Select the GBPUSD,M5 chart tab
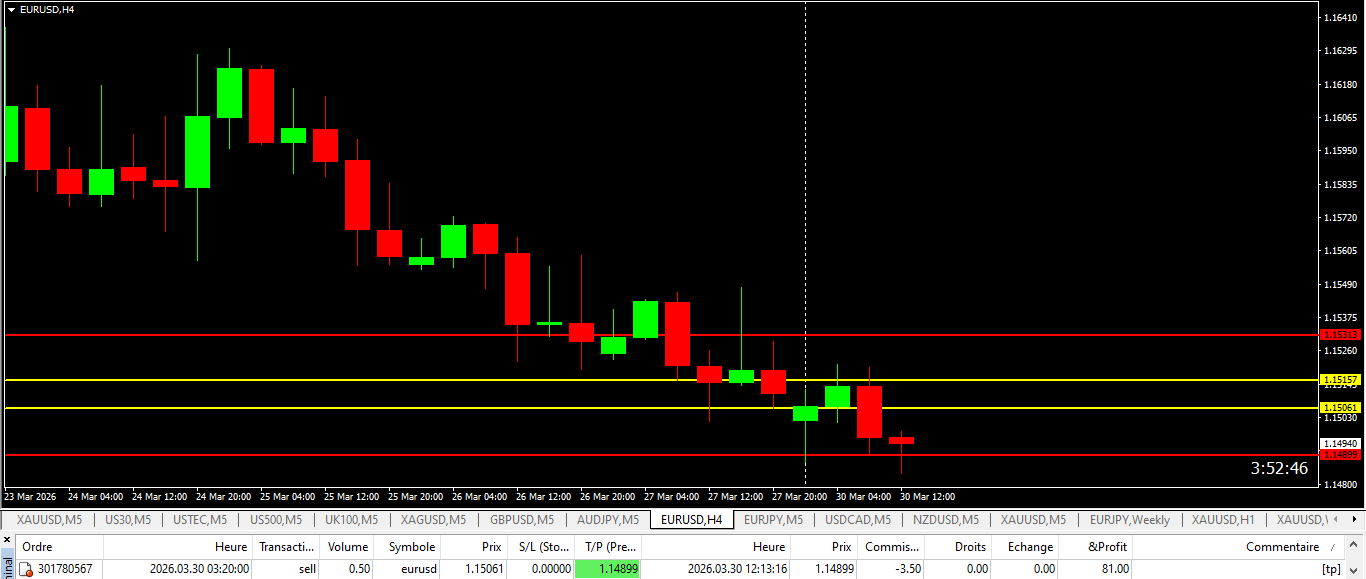The width and height of the screenshot is (1366, 579). pyautogui.click(x=521, y=520)
